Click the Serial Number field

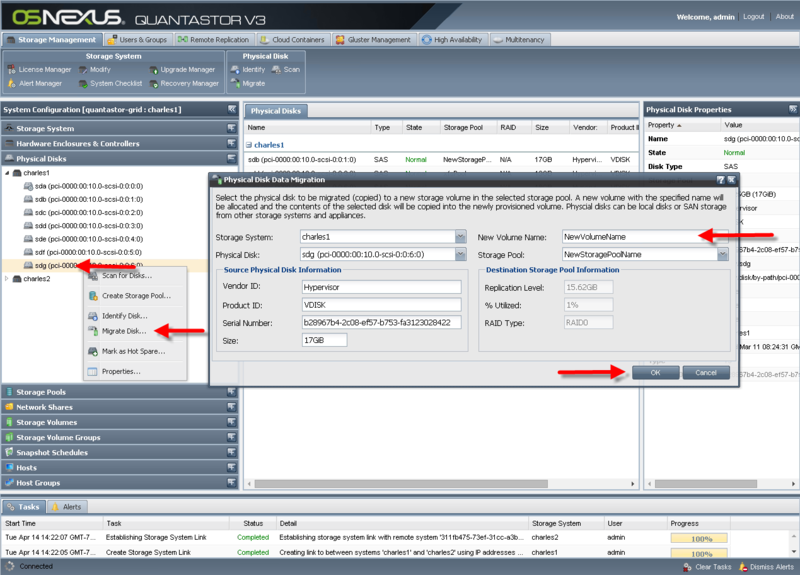click(x=382, y=322)
